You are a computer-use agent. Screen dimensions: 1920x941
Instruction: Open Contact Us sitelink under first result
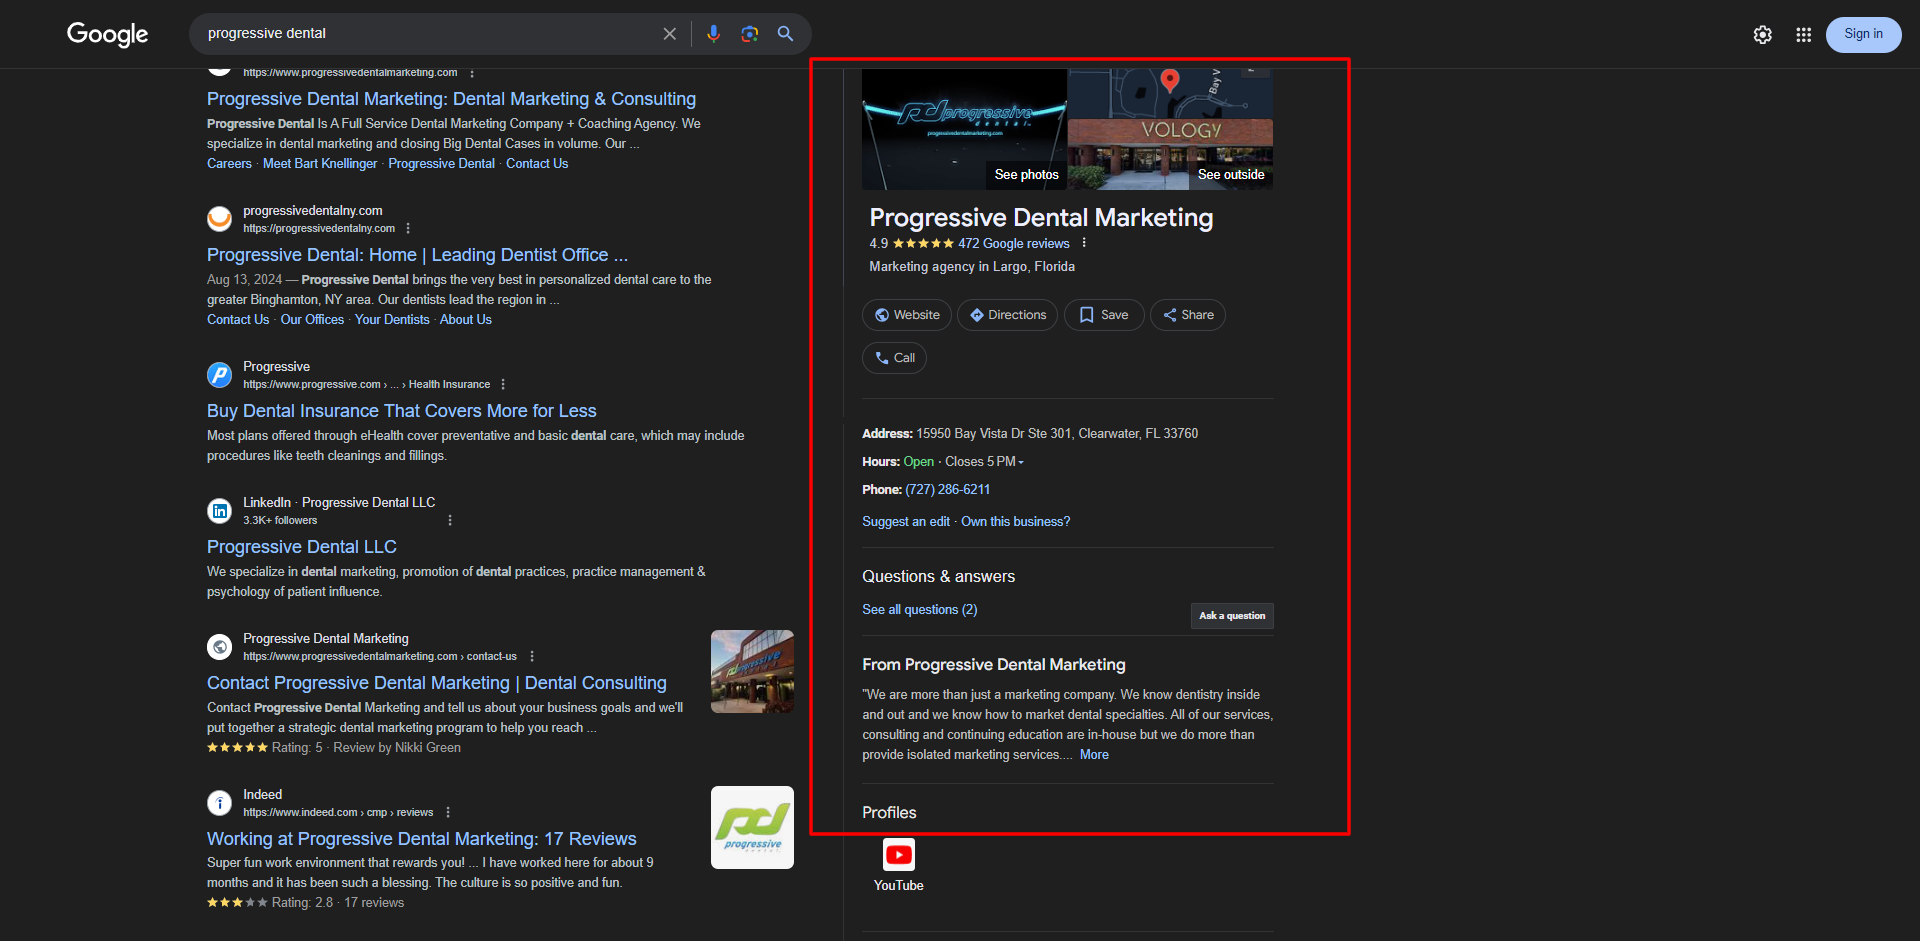pos(537,164)
